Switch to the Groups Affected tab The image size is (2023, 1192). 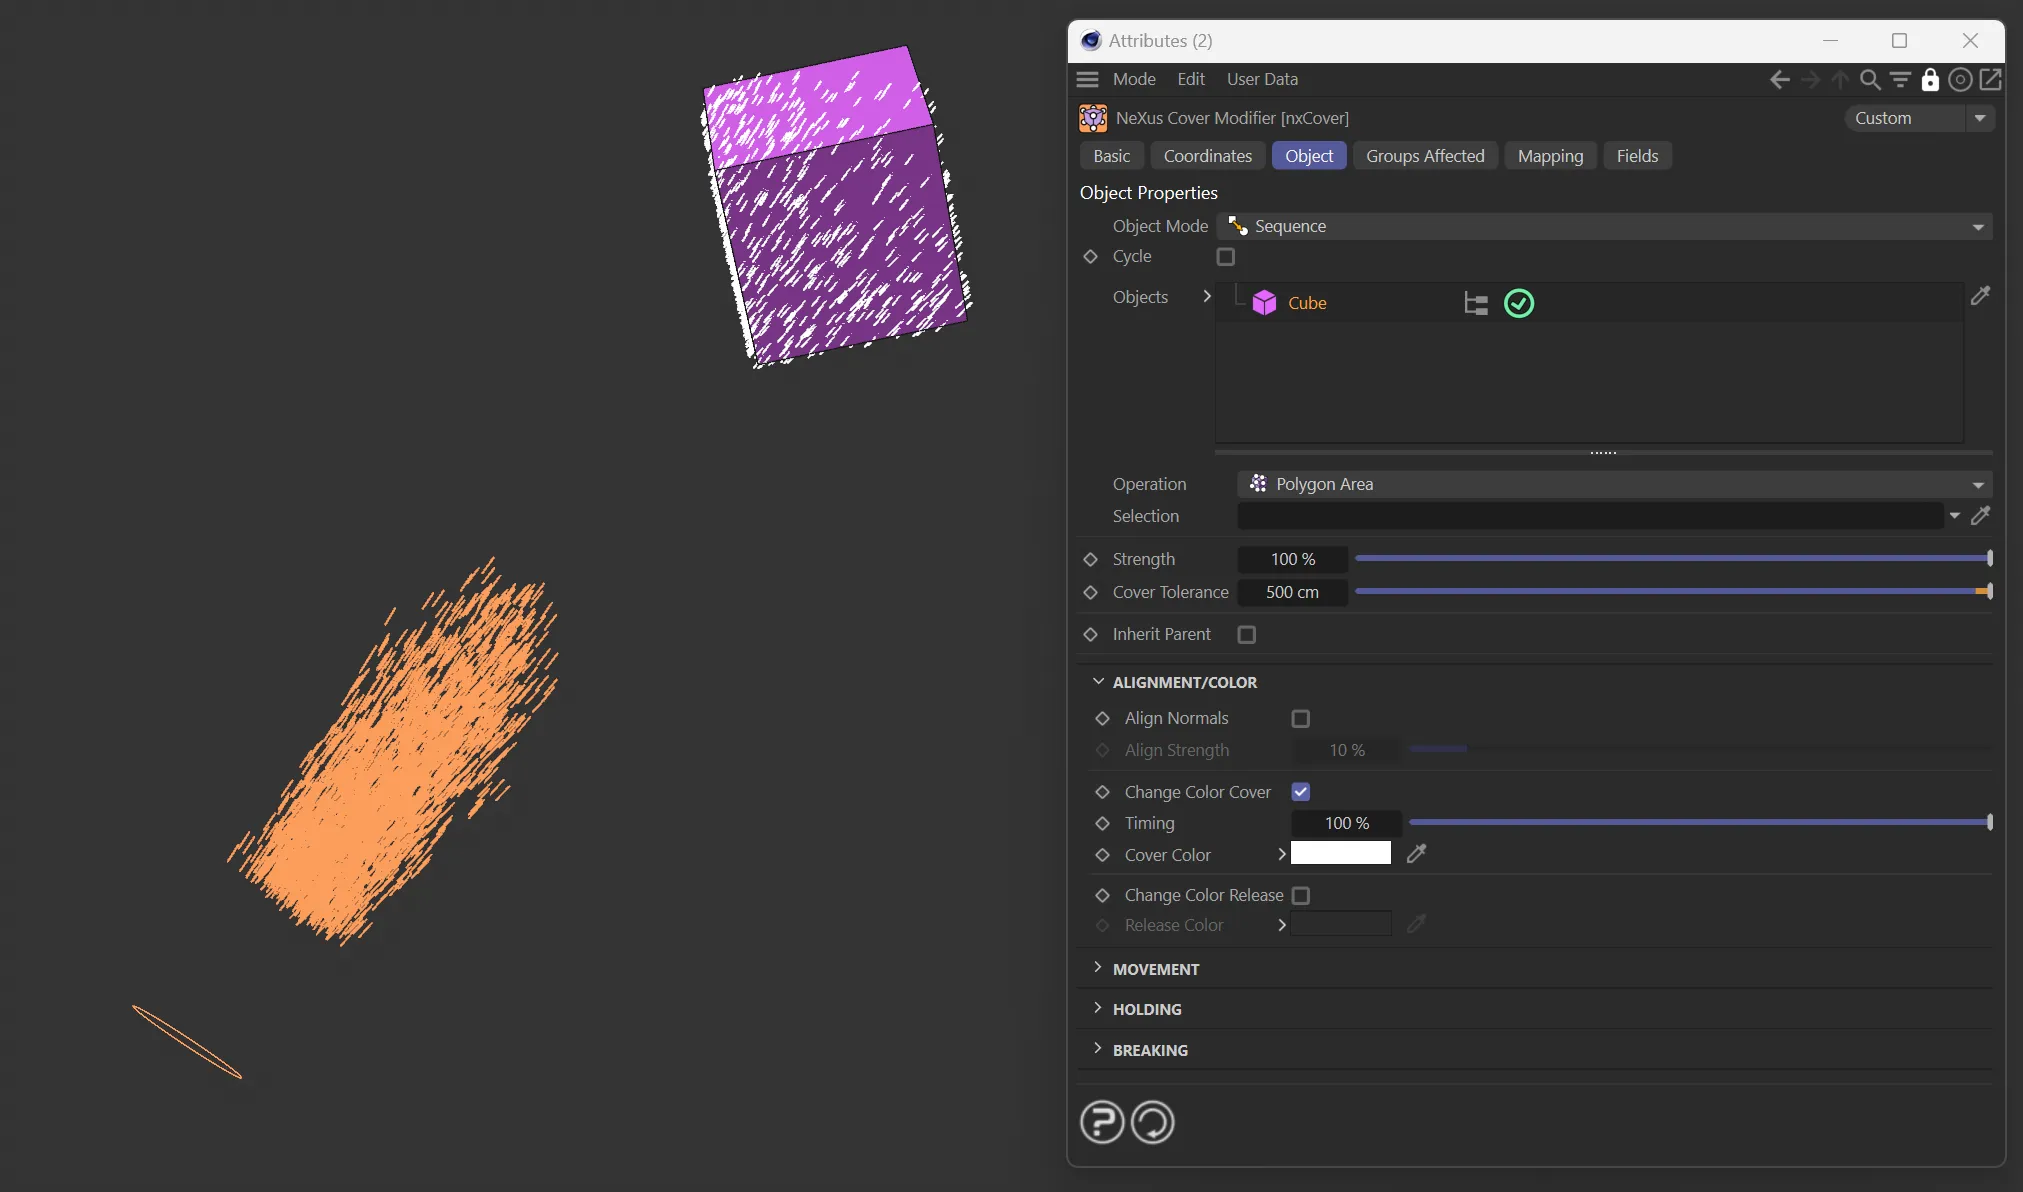click(1425, 156)
